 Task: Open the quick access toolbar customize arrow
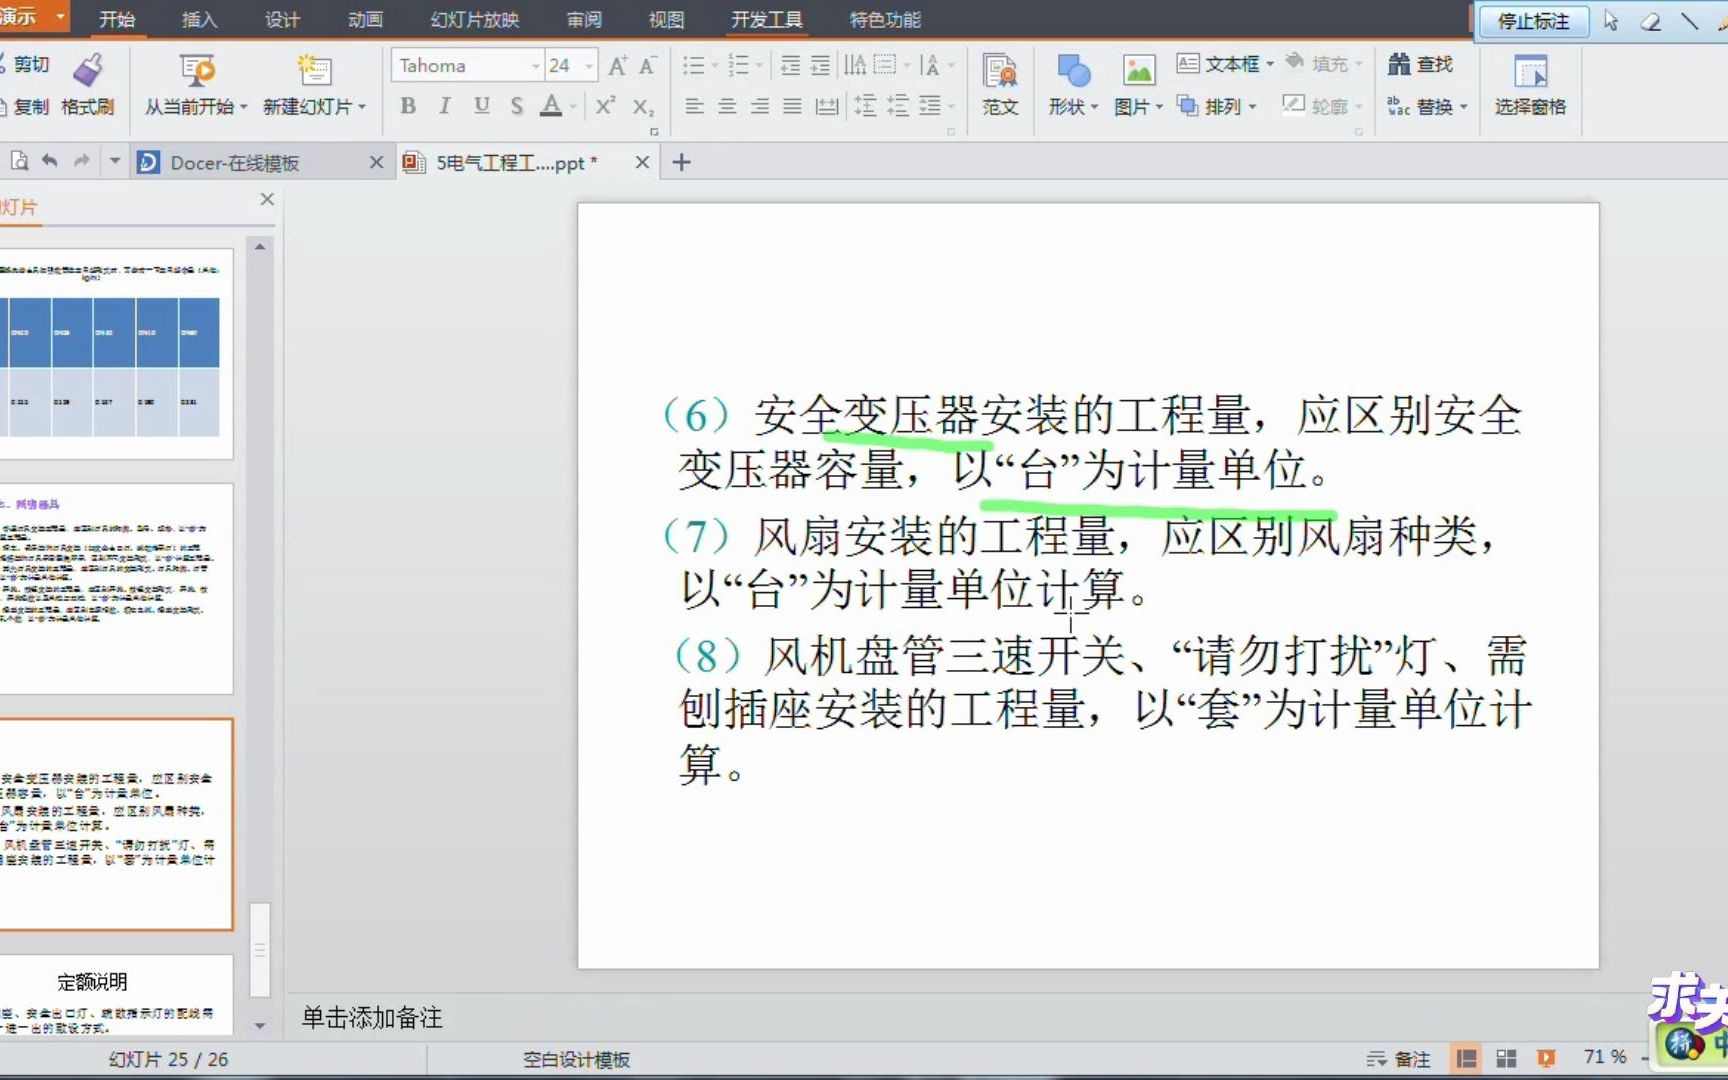click(x=115, y=161)
